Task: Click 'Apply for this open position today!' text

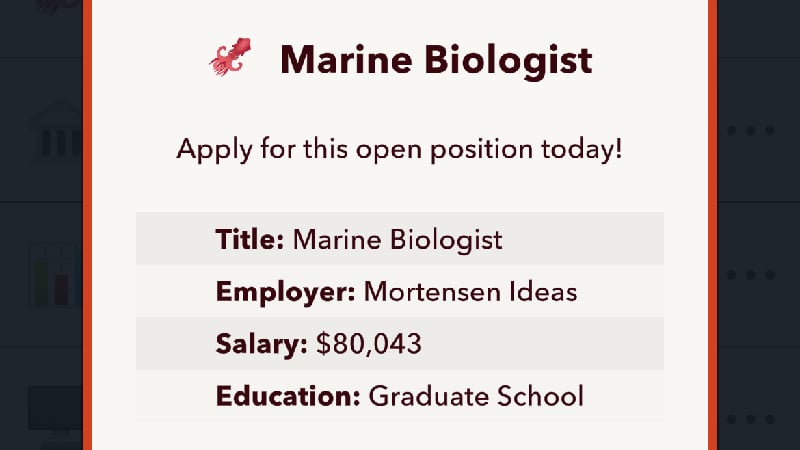Action: [x=399, y=149]
